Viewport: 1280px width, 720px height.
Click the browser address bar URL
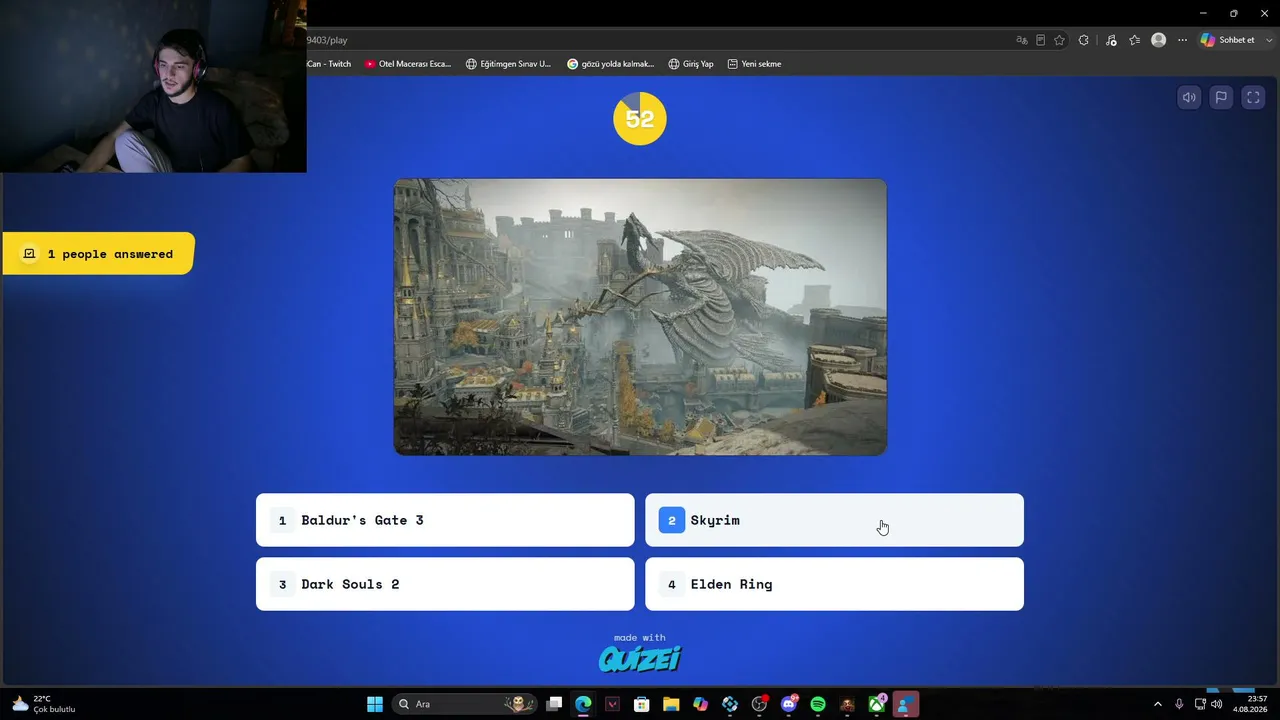point(327,40)
